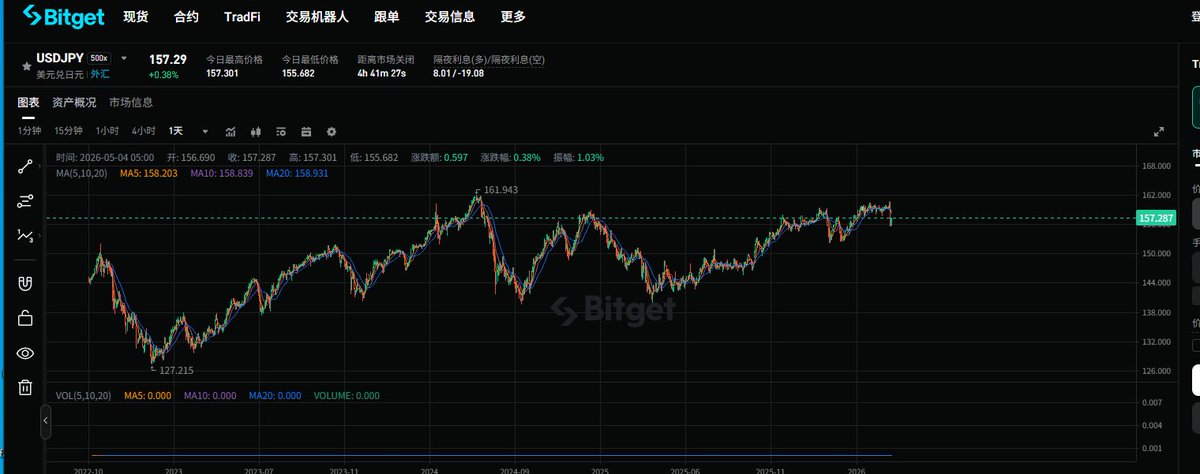Screen dimensions: 1200x474
Task: Favorite USDJPY with the star icon
Action: pyautogui.click(x=27, y=66)
